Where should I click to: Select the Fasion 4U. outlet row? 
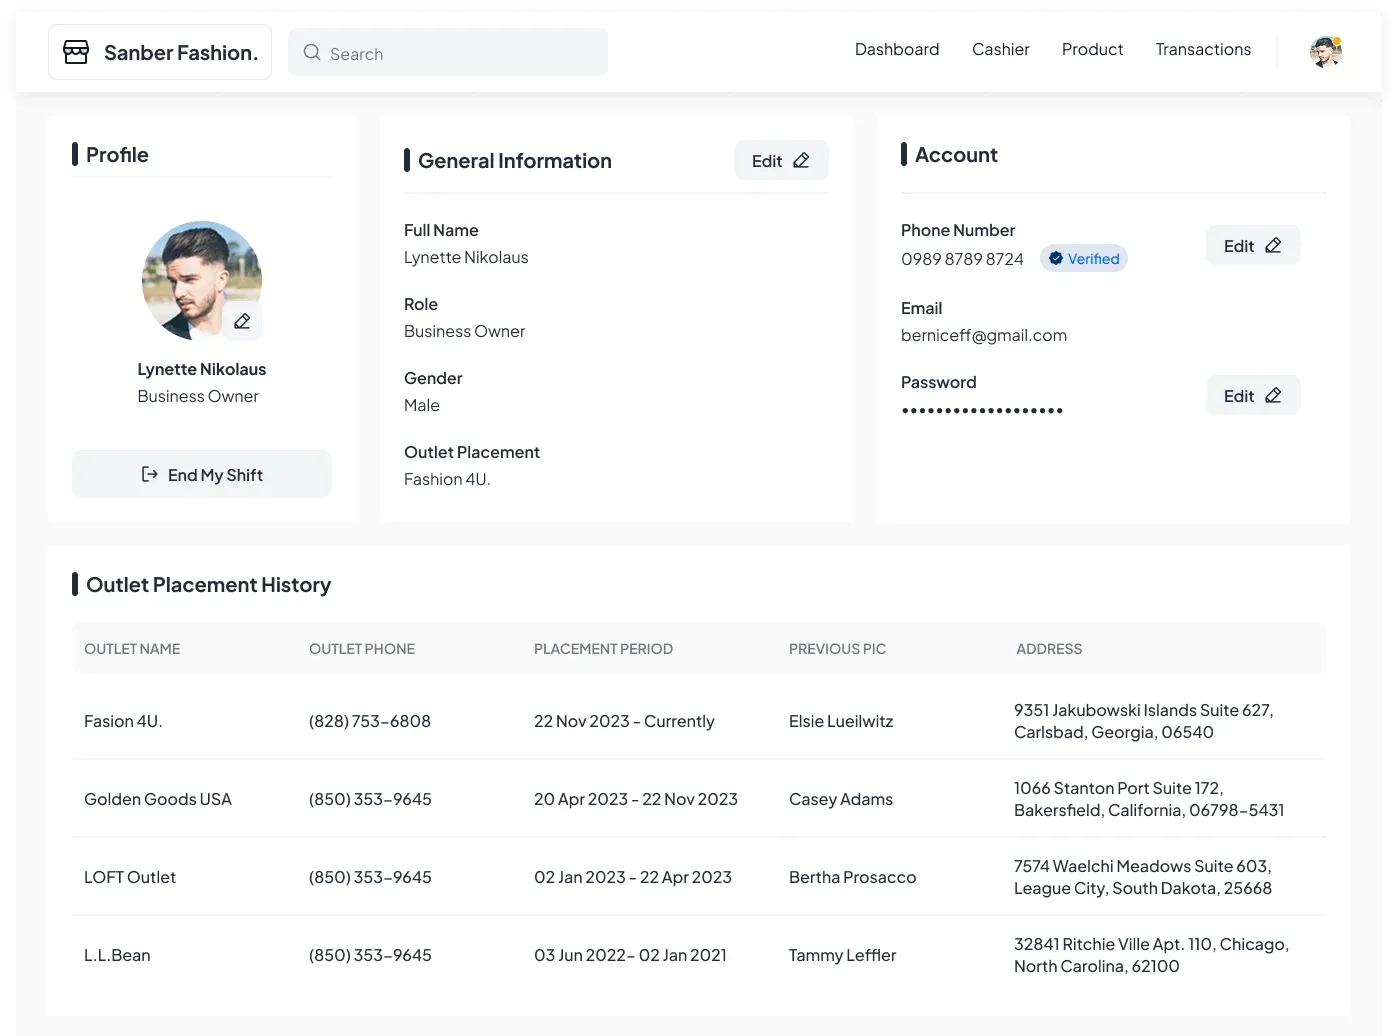[x=699, y=721]
